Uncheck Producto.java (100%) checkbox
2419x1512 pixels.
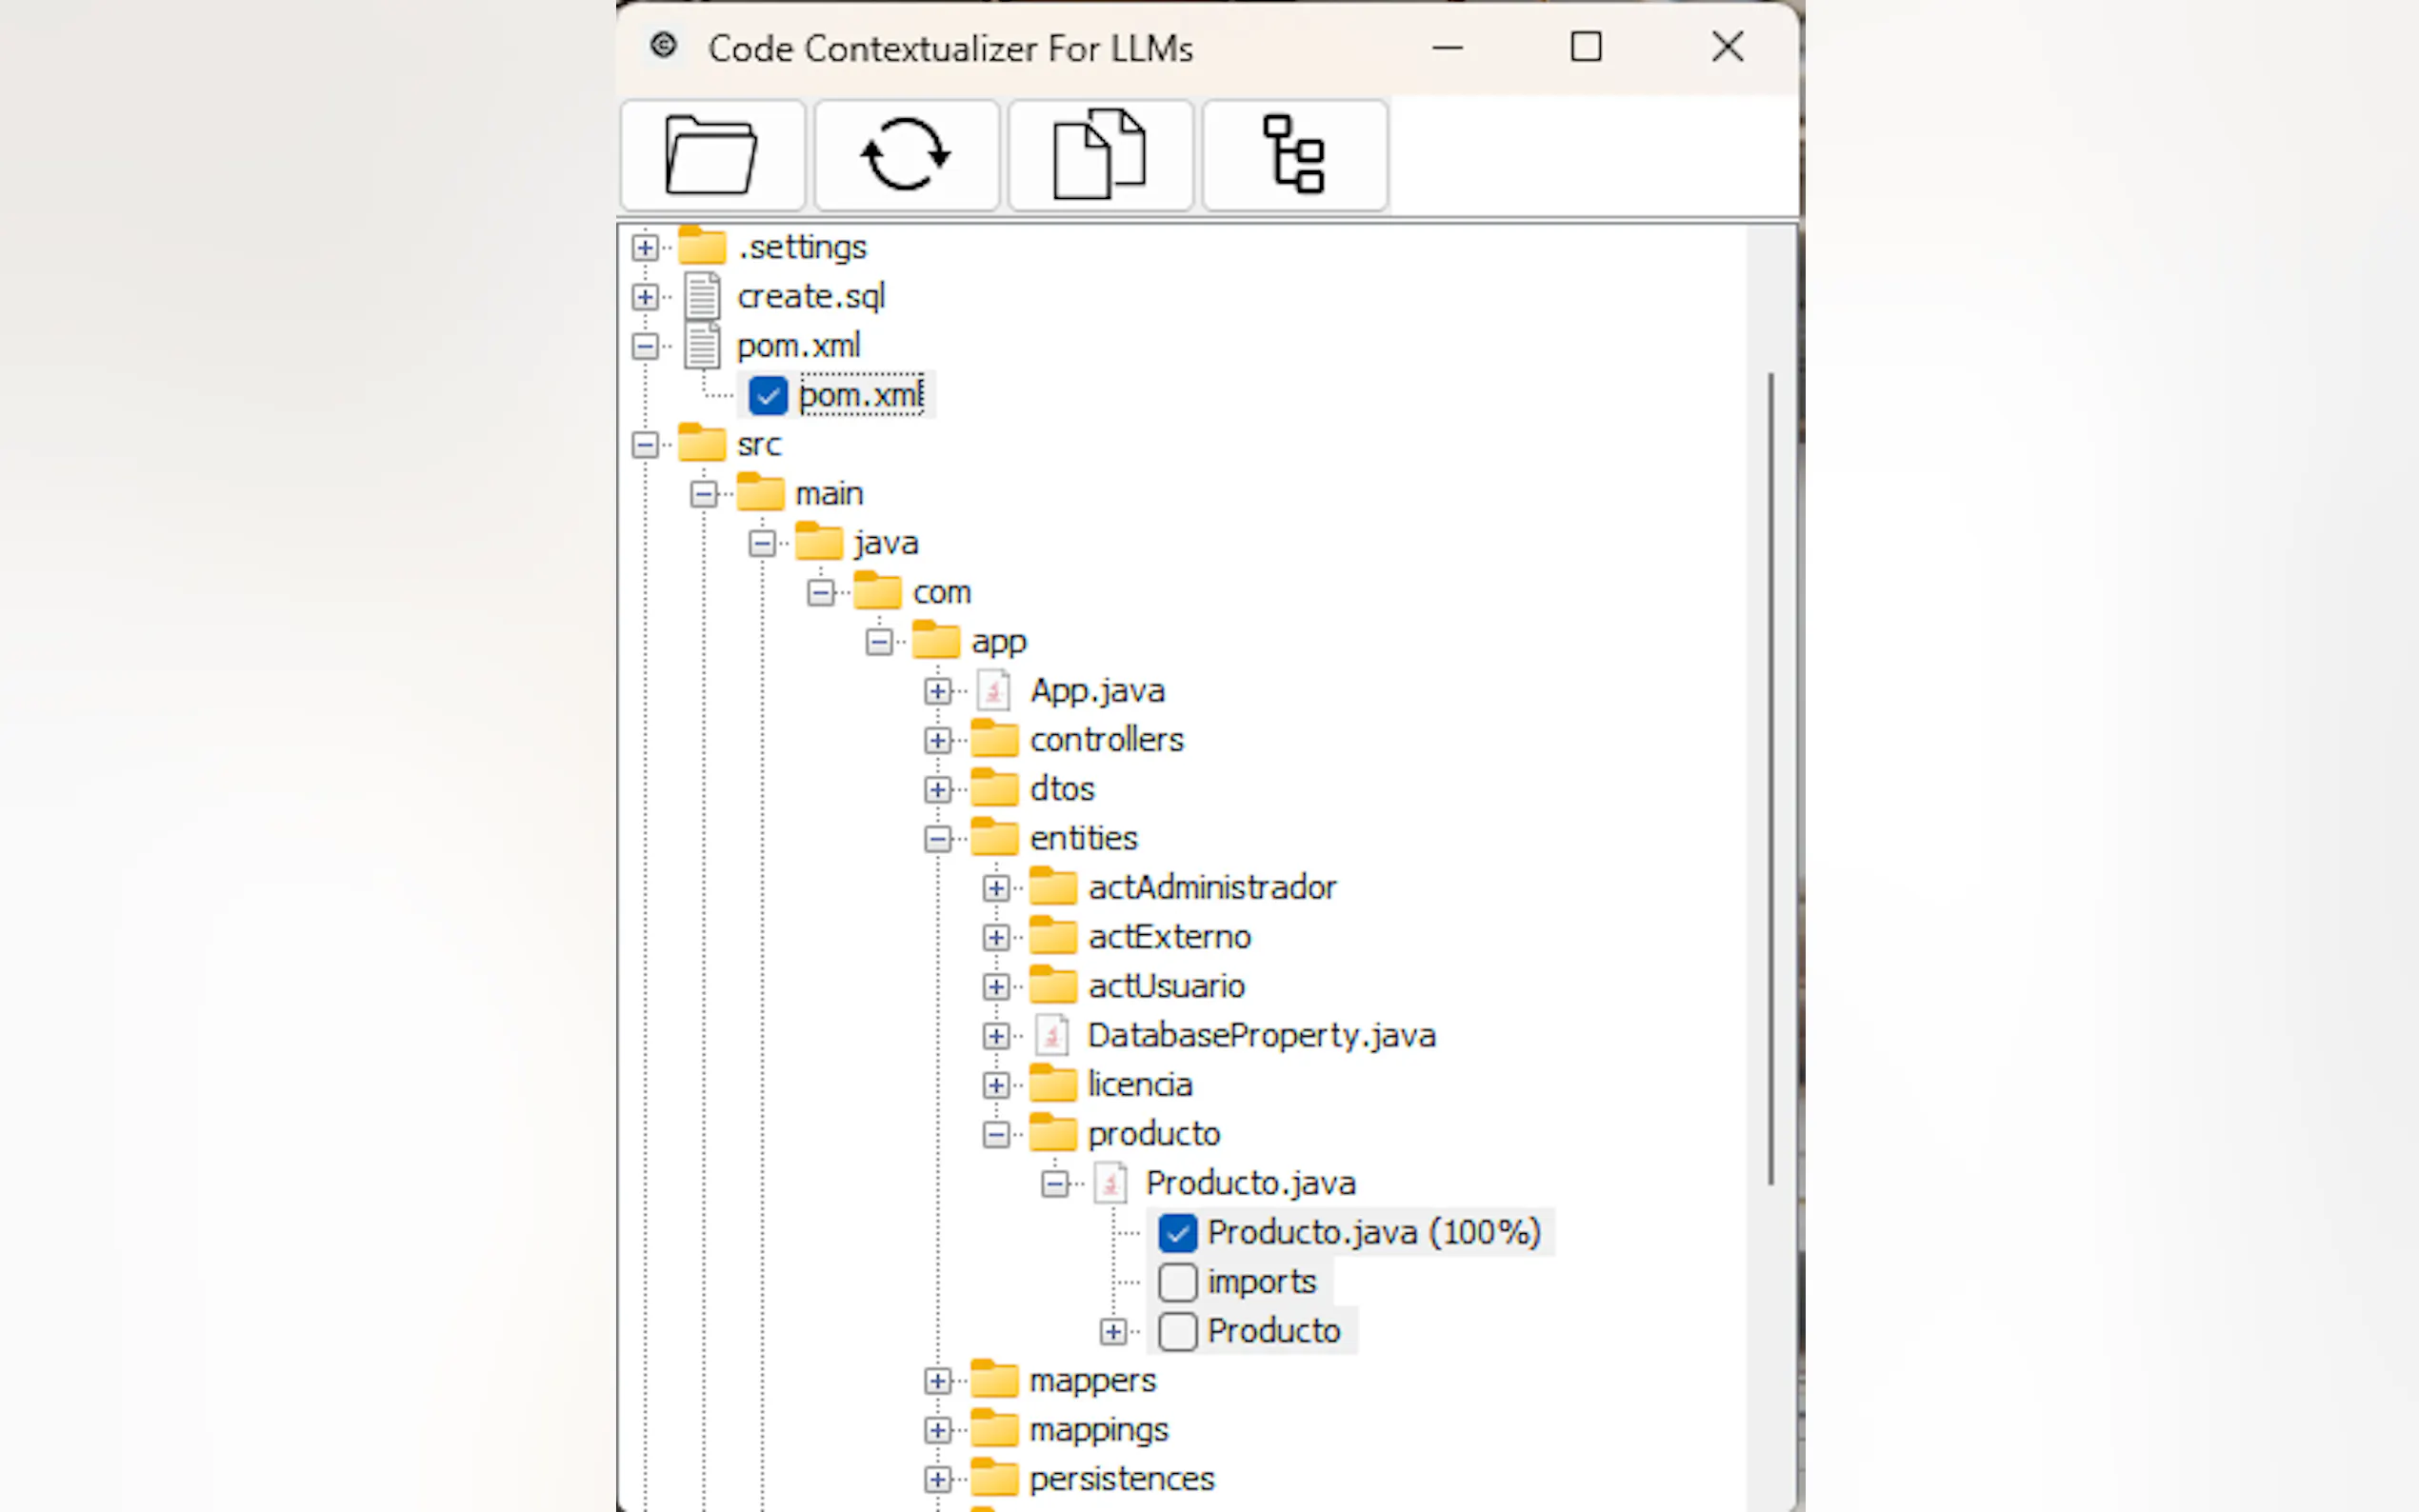(x=1177, y=1233)
